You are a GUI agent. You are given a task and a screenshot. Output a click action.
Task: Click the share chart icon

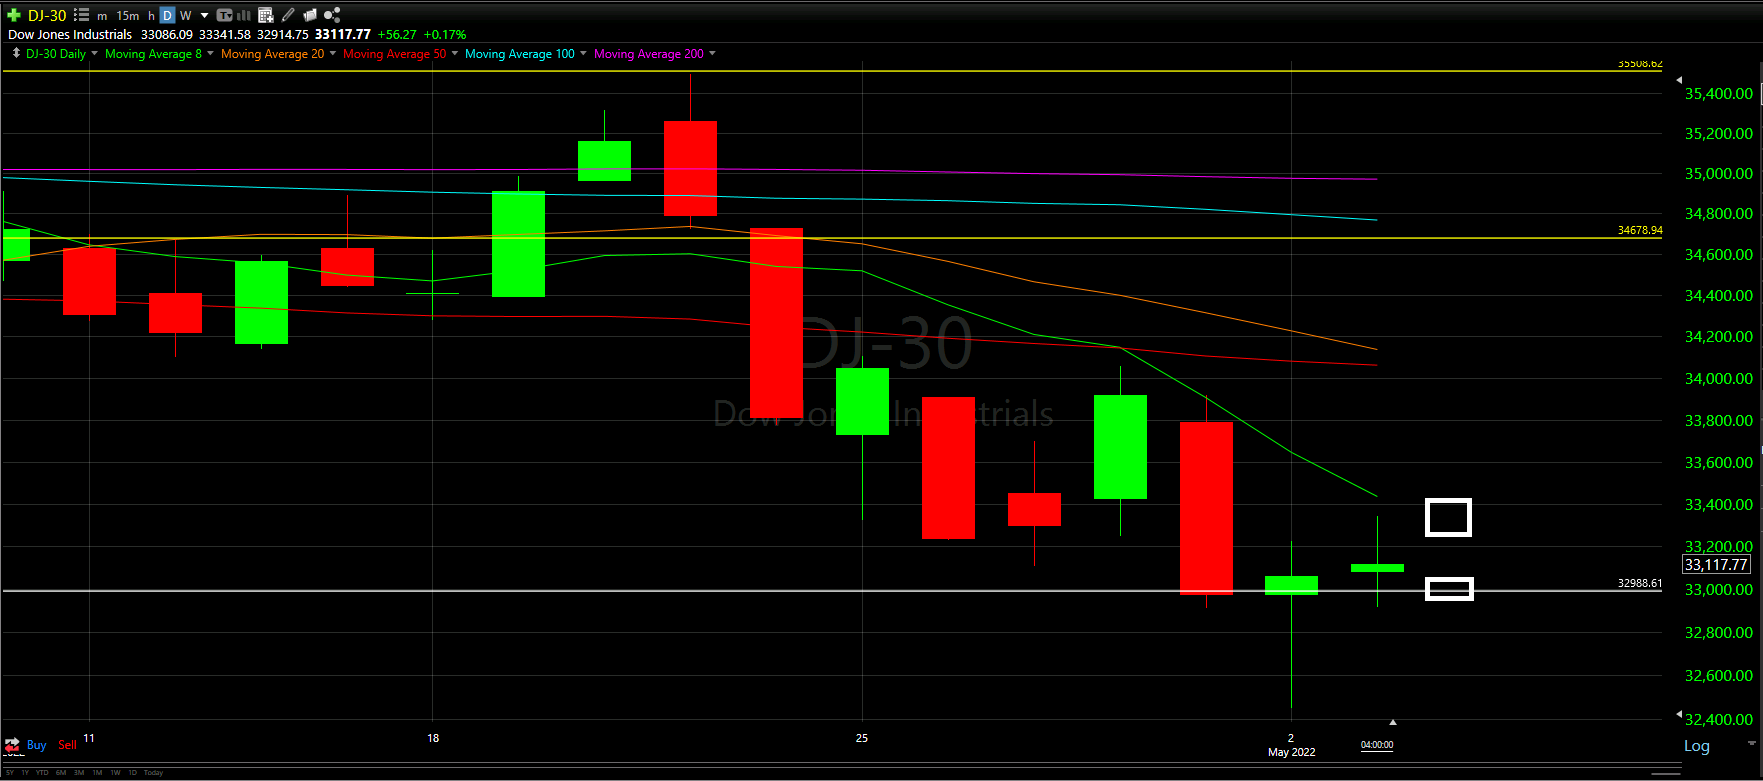(x=332, y=15)
